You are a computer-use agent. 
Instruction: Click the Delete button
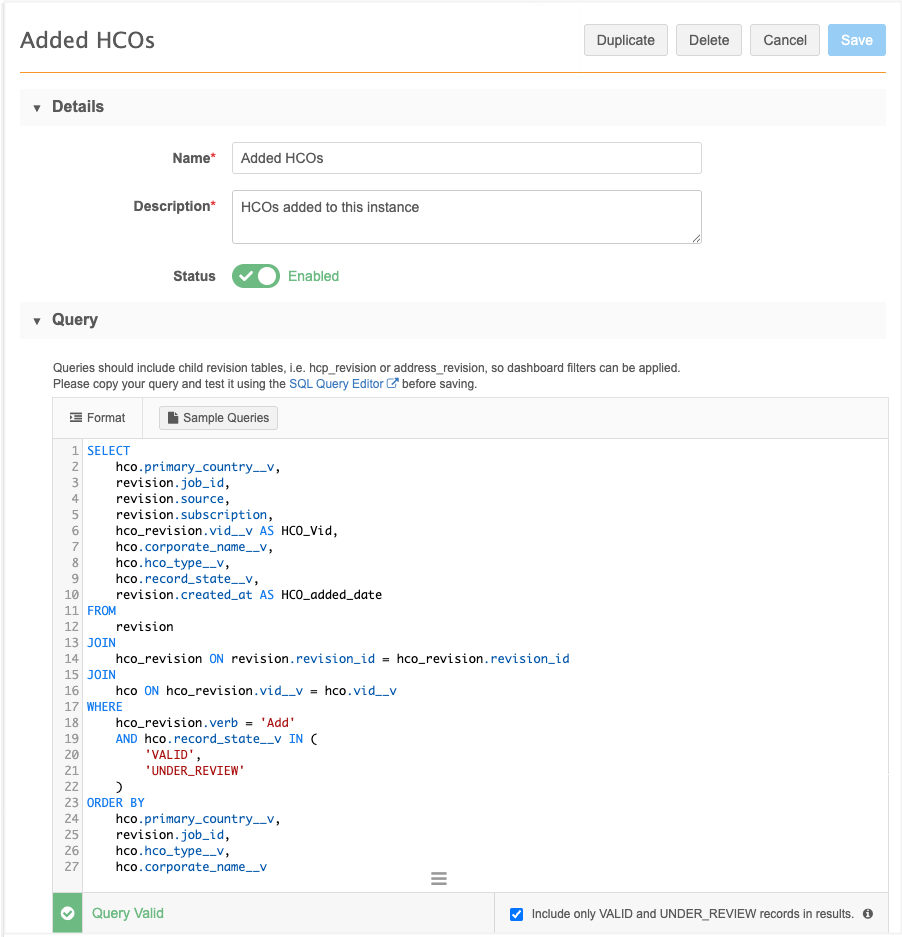pos(709,40)
